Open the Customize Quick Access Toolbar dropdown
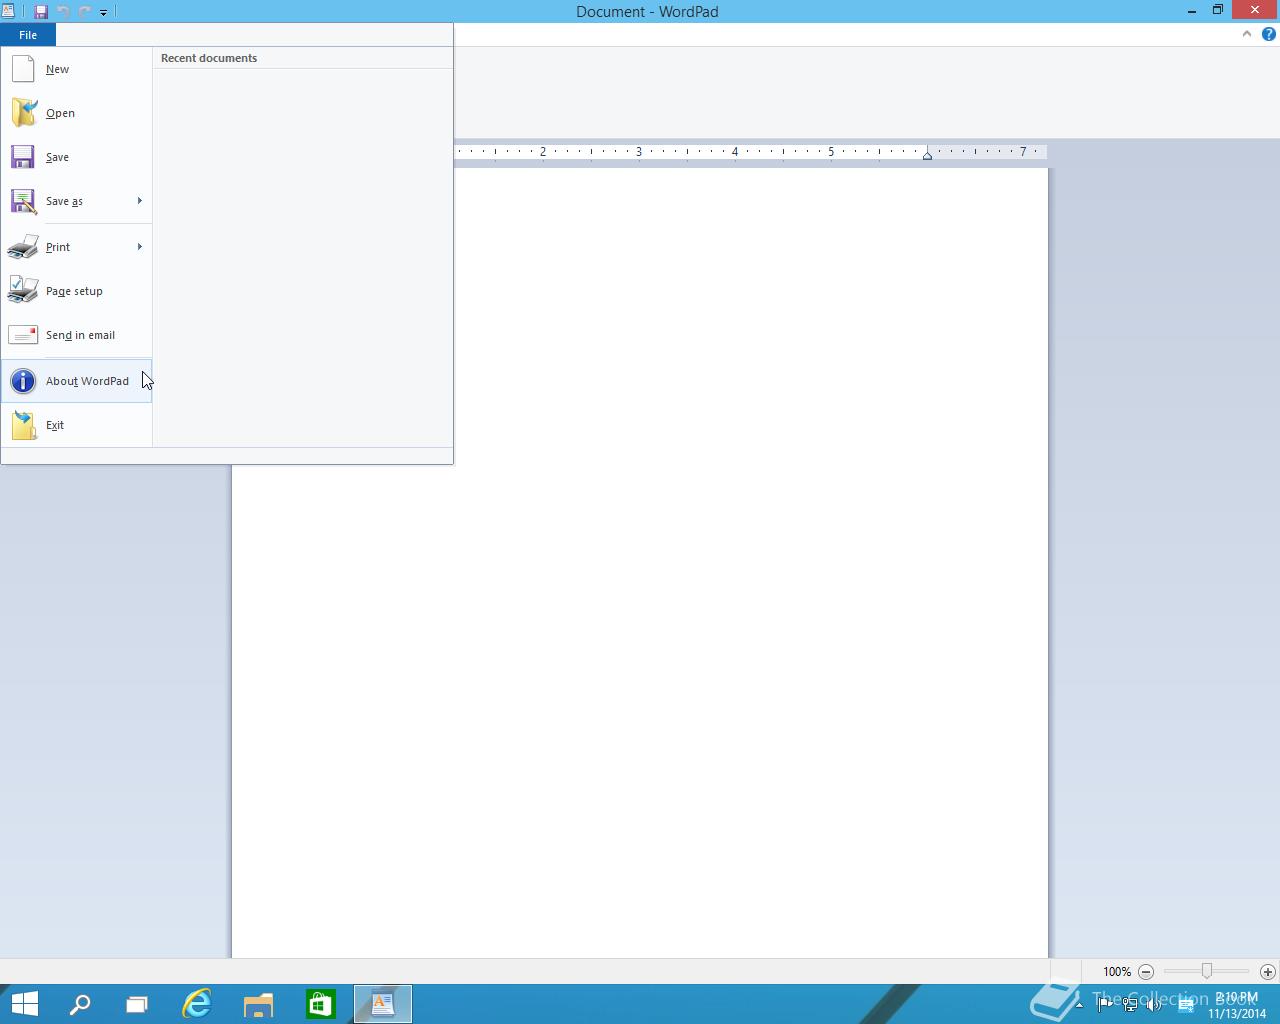The image size is (1280, 1024). 103,12
